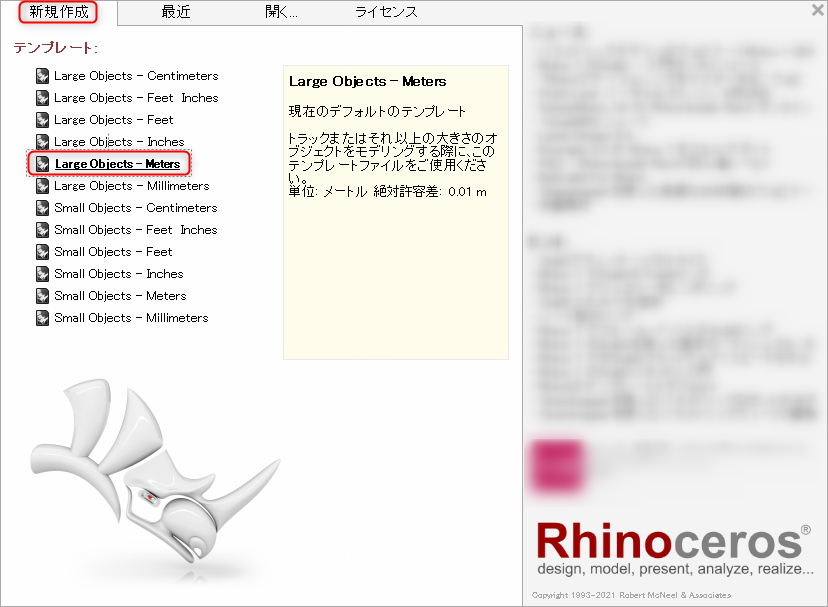
Task: Switch to the ライセンス tab
Action: click(386, 12)
